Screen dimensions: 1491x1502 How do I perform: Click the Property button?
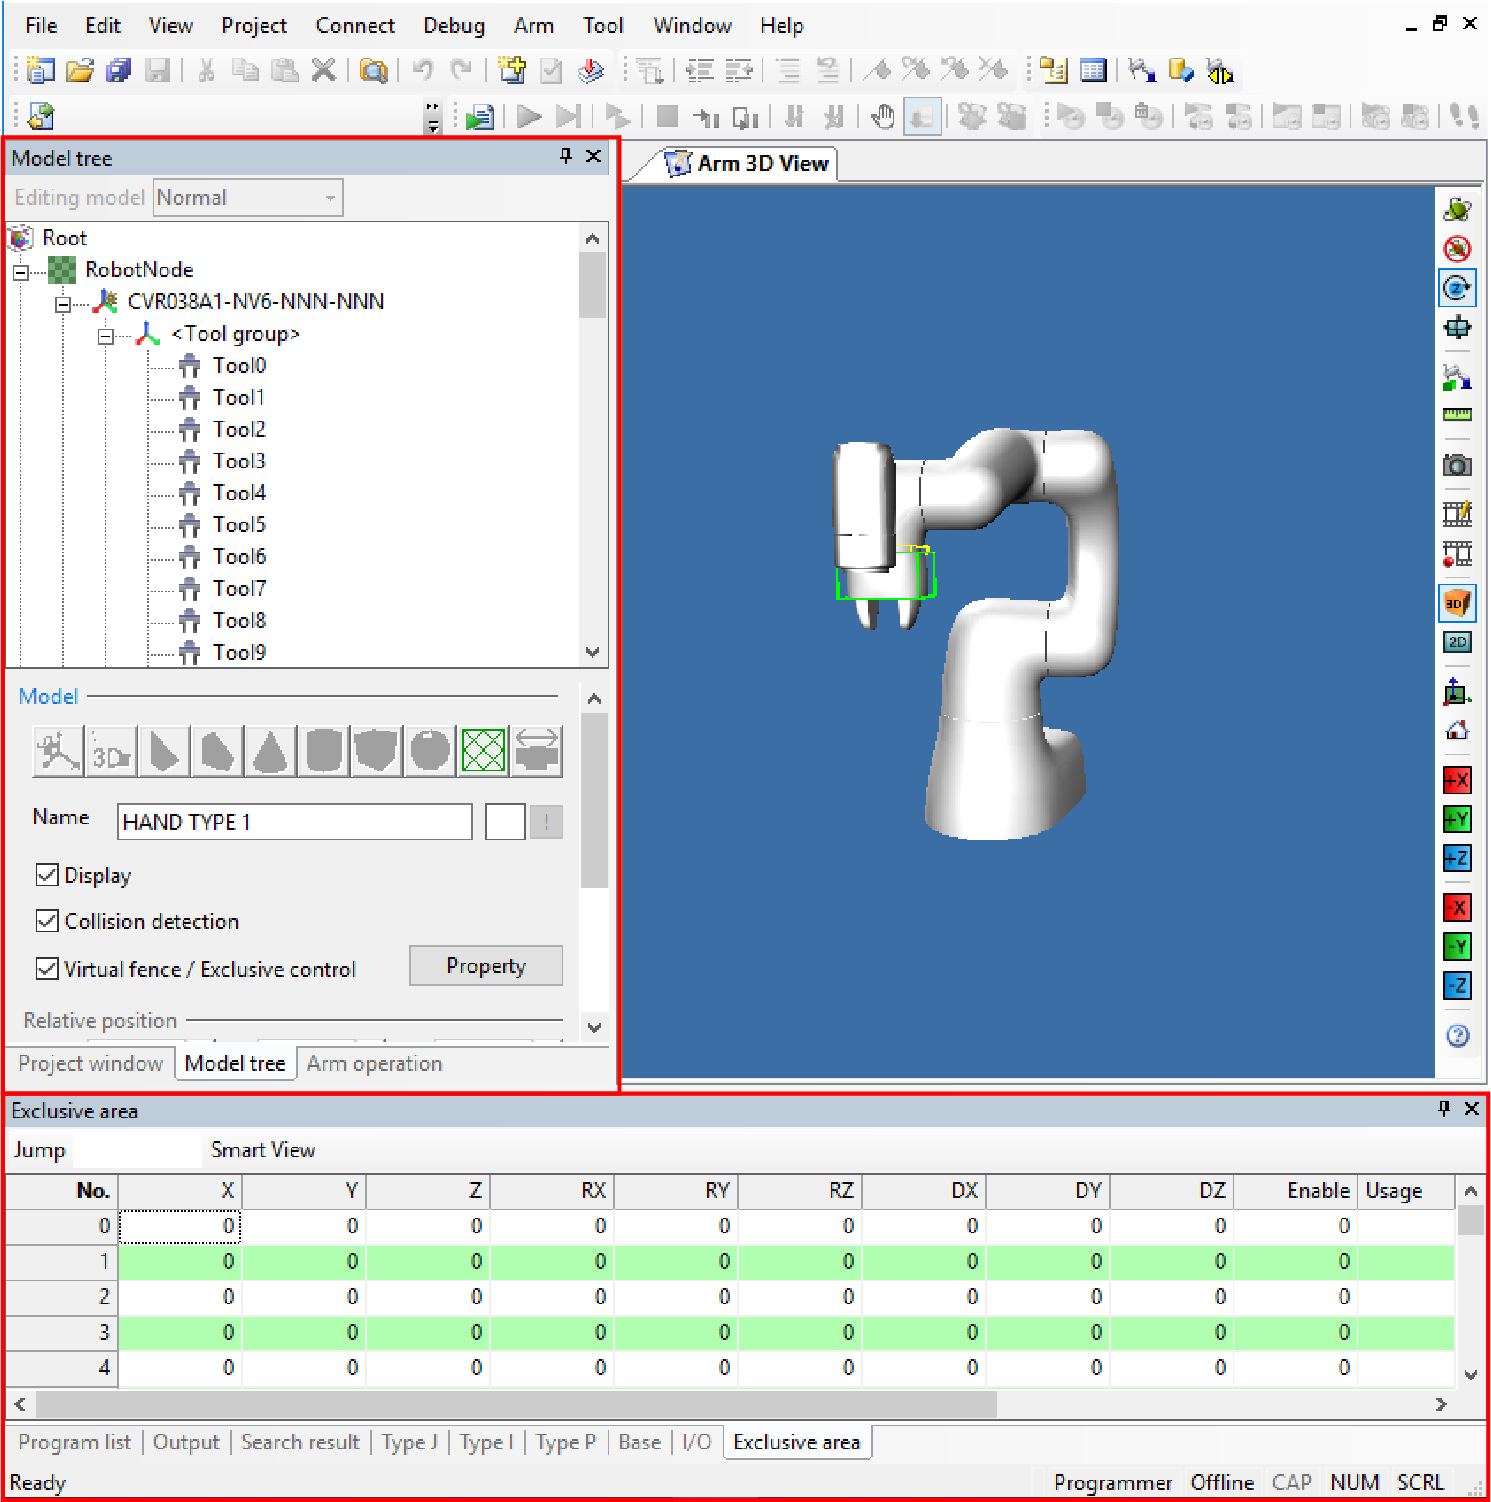485,966
